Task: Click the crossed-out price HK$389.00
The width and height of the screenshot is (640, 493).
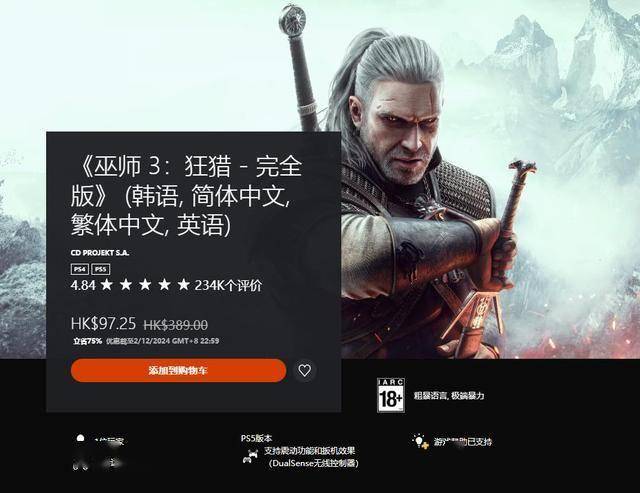Action: 176,325
